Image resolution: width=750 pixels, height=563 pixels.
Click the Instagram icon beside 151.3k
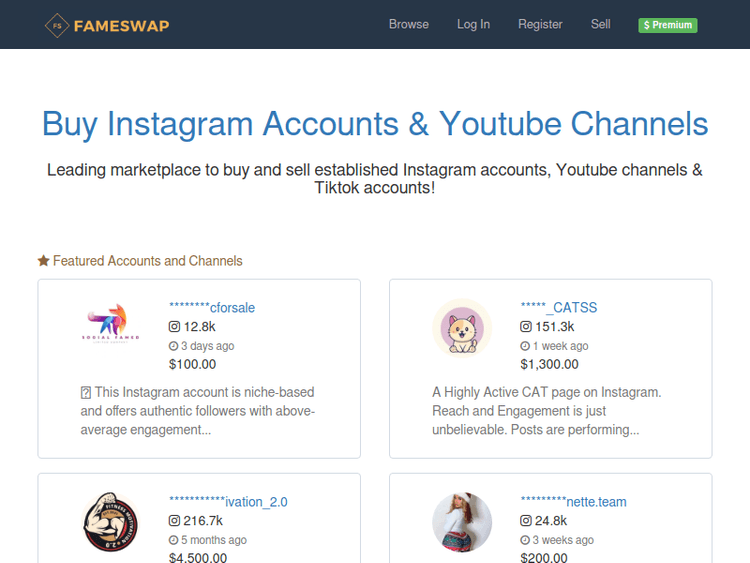click(x=526, y=327)
